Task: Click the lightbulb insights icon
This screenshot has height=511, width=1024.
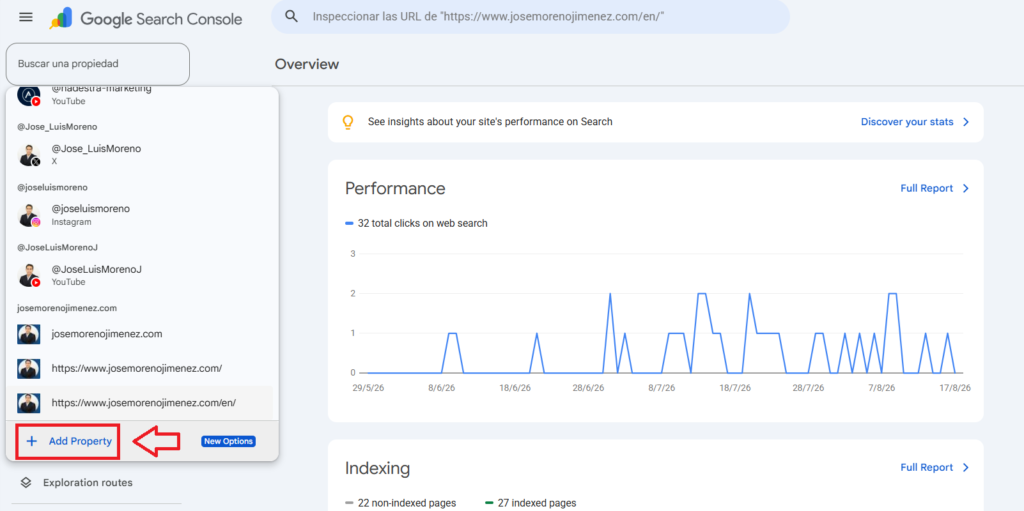Action: pos(348,122)
